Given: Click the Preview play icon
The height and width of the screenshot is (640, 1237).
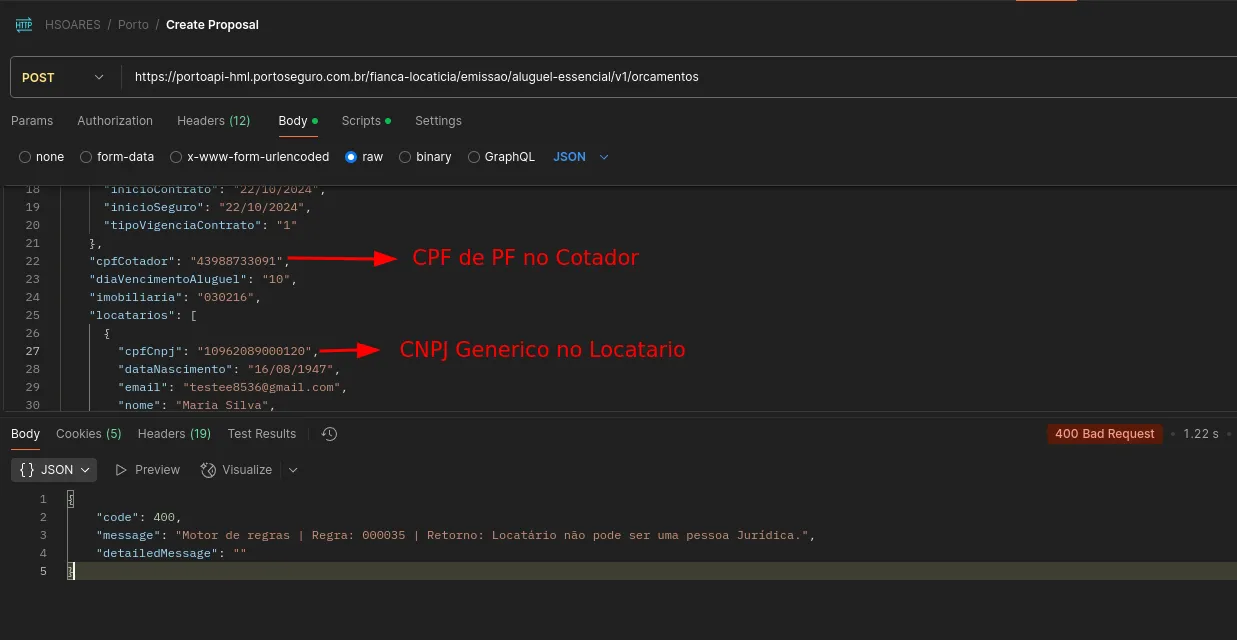Looking at the screenshot, I should click(x=121, y=470).
